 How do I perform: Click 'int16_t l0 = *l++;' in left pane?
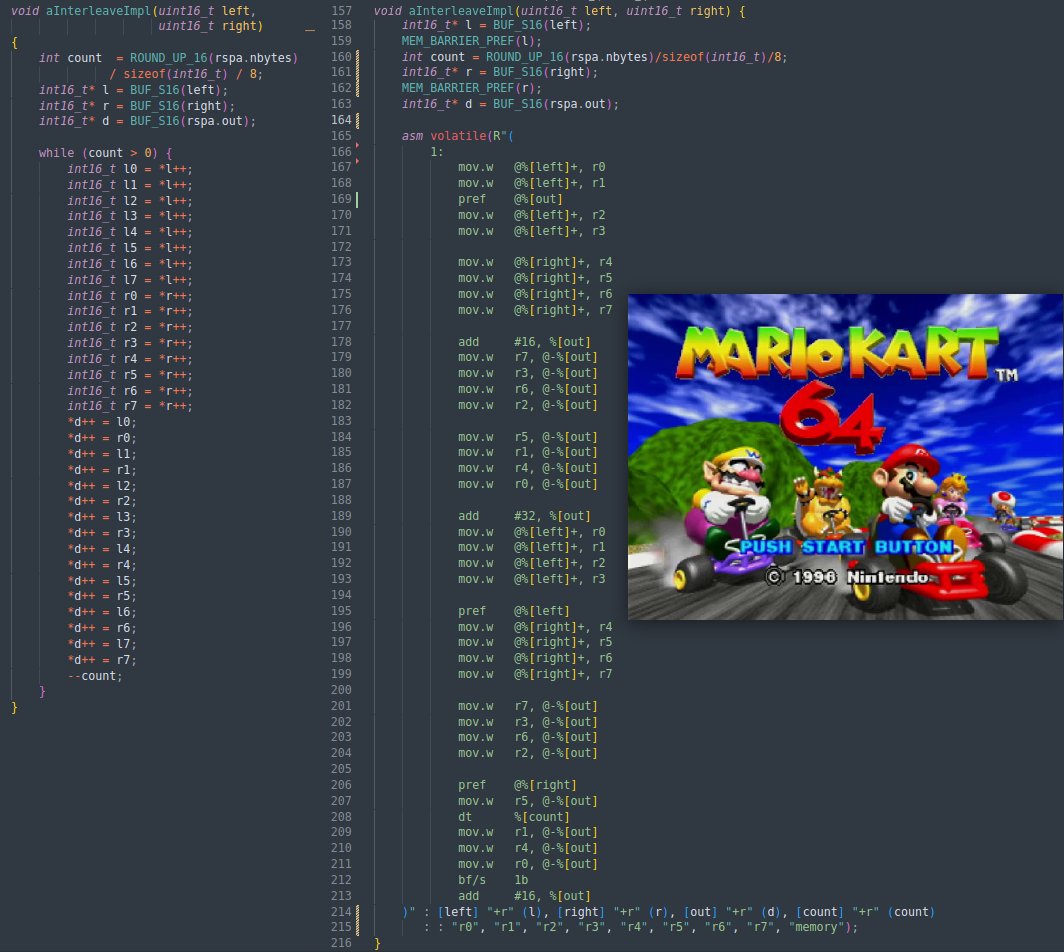tap(130, 169)
